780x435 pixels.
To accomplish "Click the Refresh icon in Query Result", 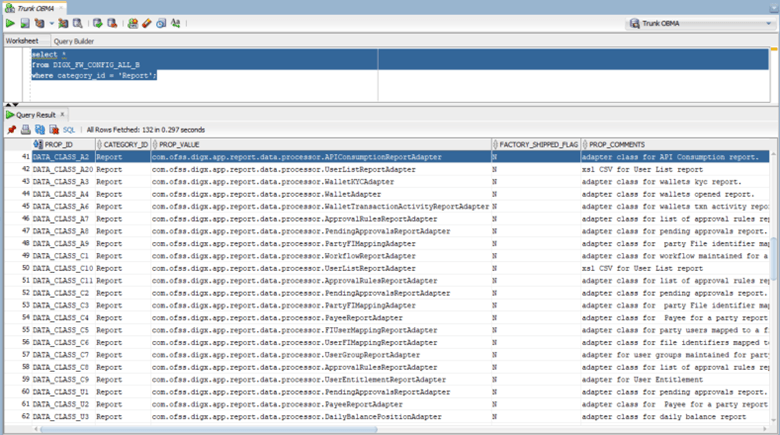I will [40, 130].
